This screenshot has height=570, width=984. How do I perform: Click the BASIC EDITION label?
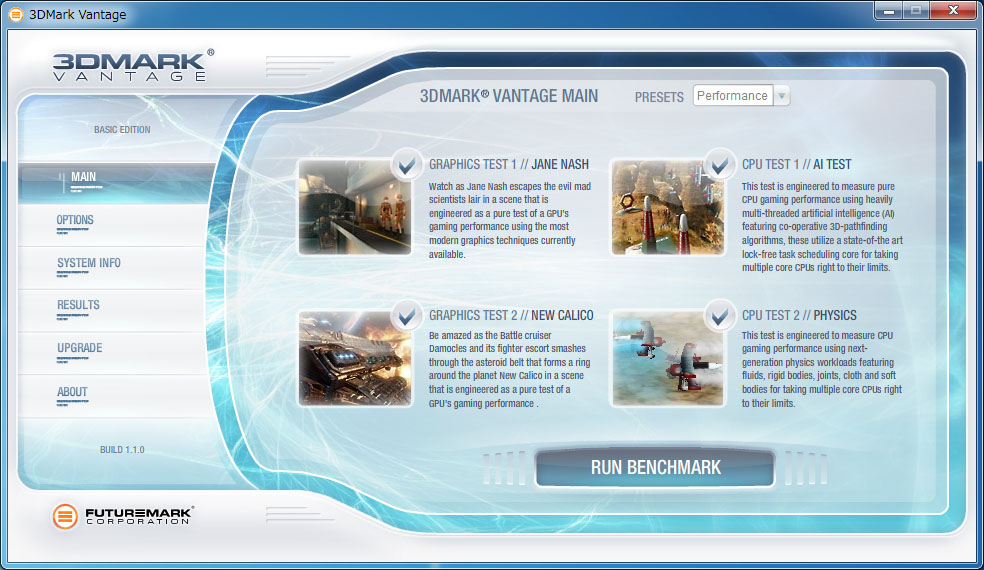click(122, 130)
